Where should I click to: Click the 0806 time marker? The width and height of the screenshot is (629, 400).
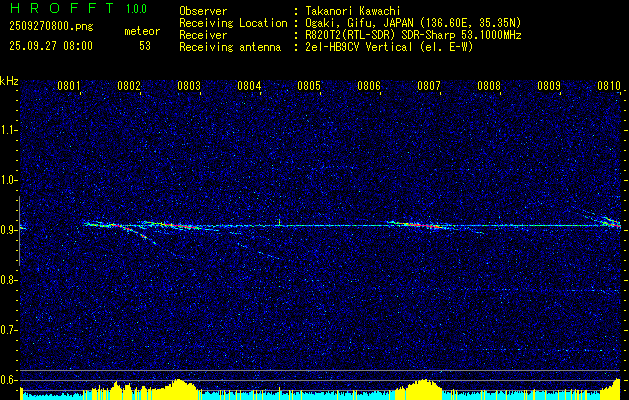point(369,85)
